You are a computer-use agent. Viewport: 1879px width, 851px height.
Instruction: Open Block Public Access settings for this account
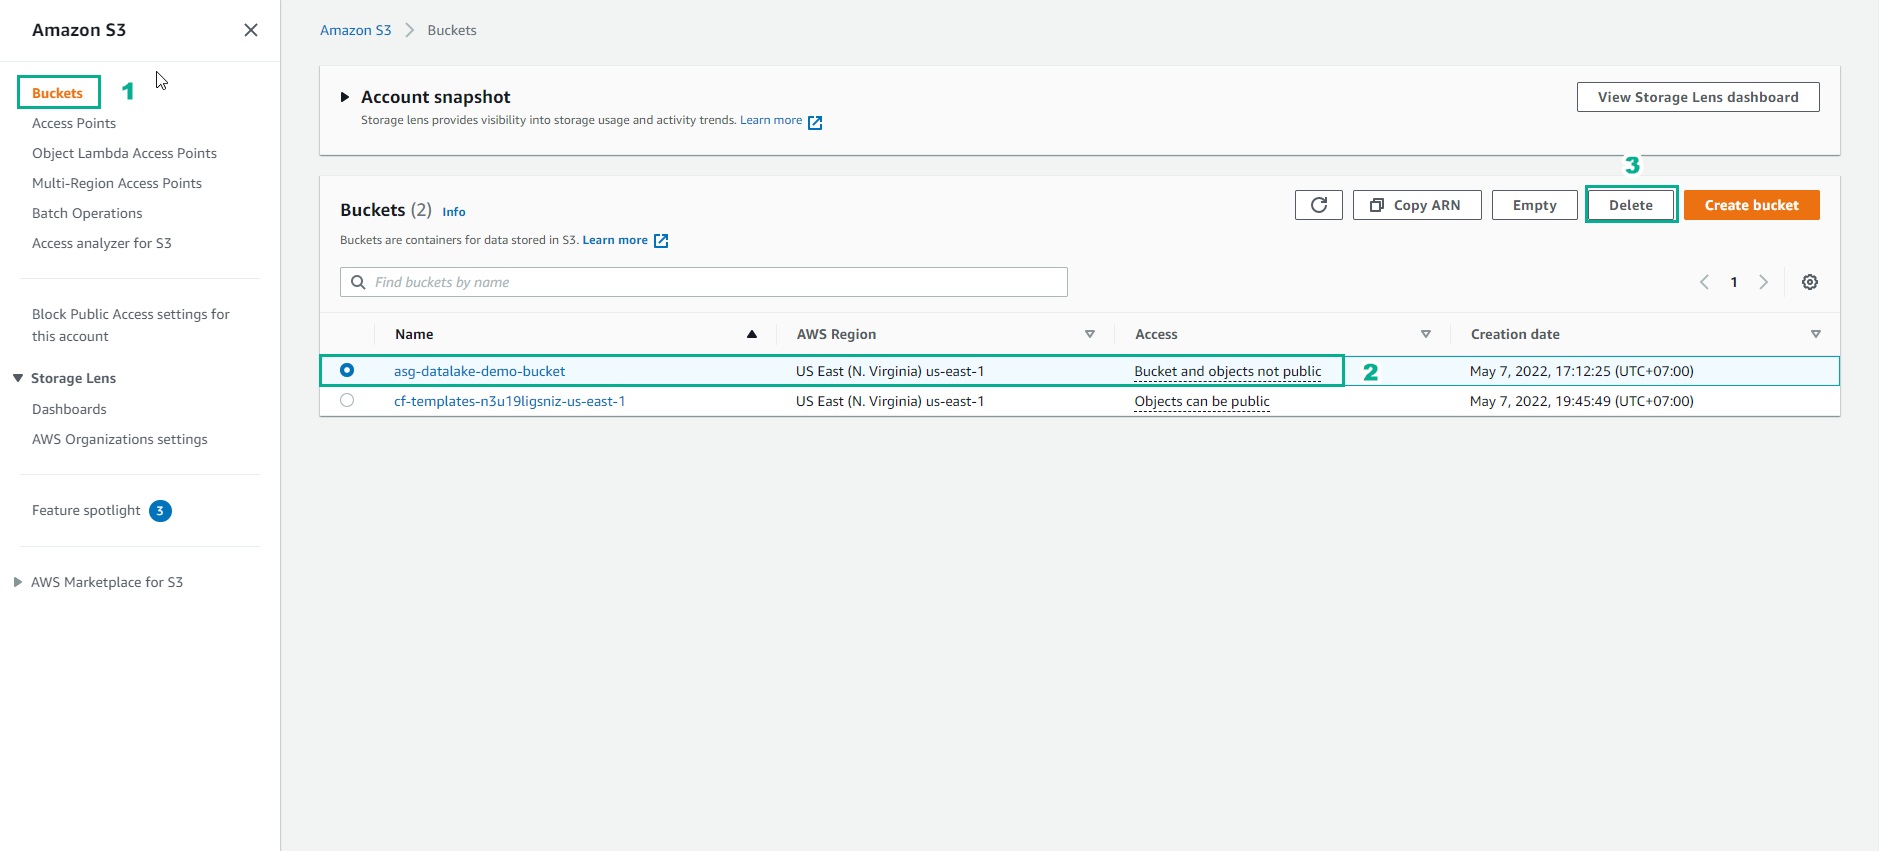(x=131, y=325)
